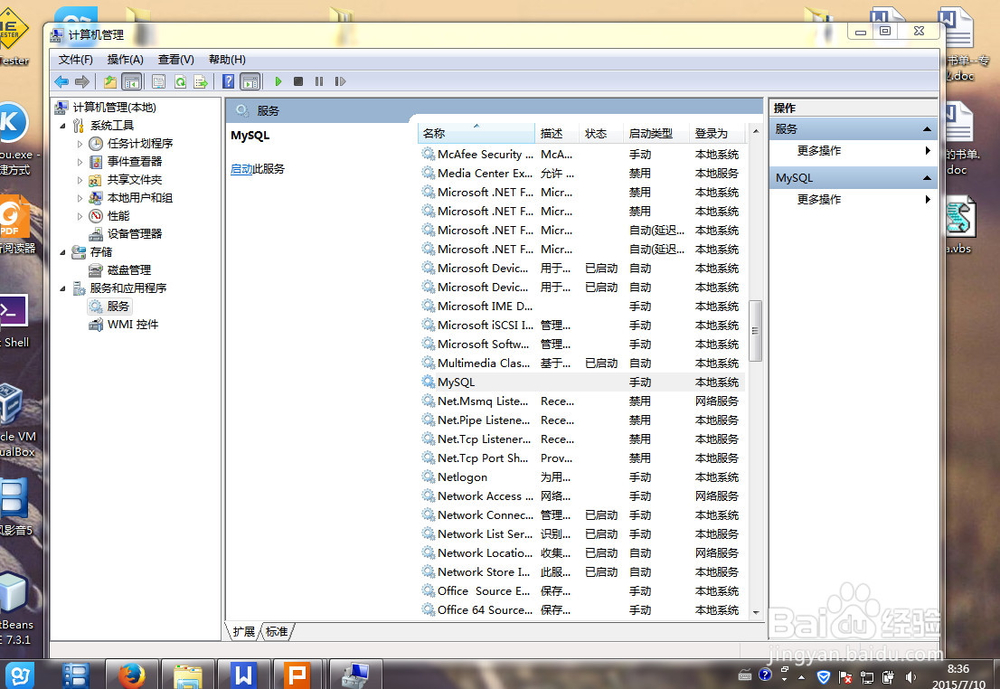Toggle the show/hide console tree icon

(131, 82)
